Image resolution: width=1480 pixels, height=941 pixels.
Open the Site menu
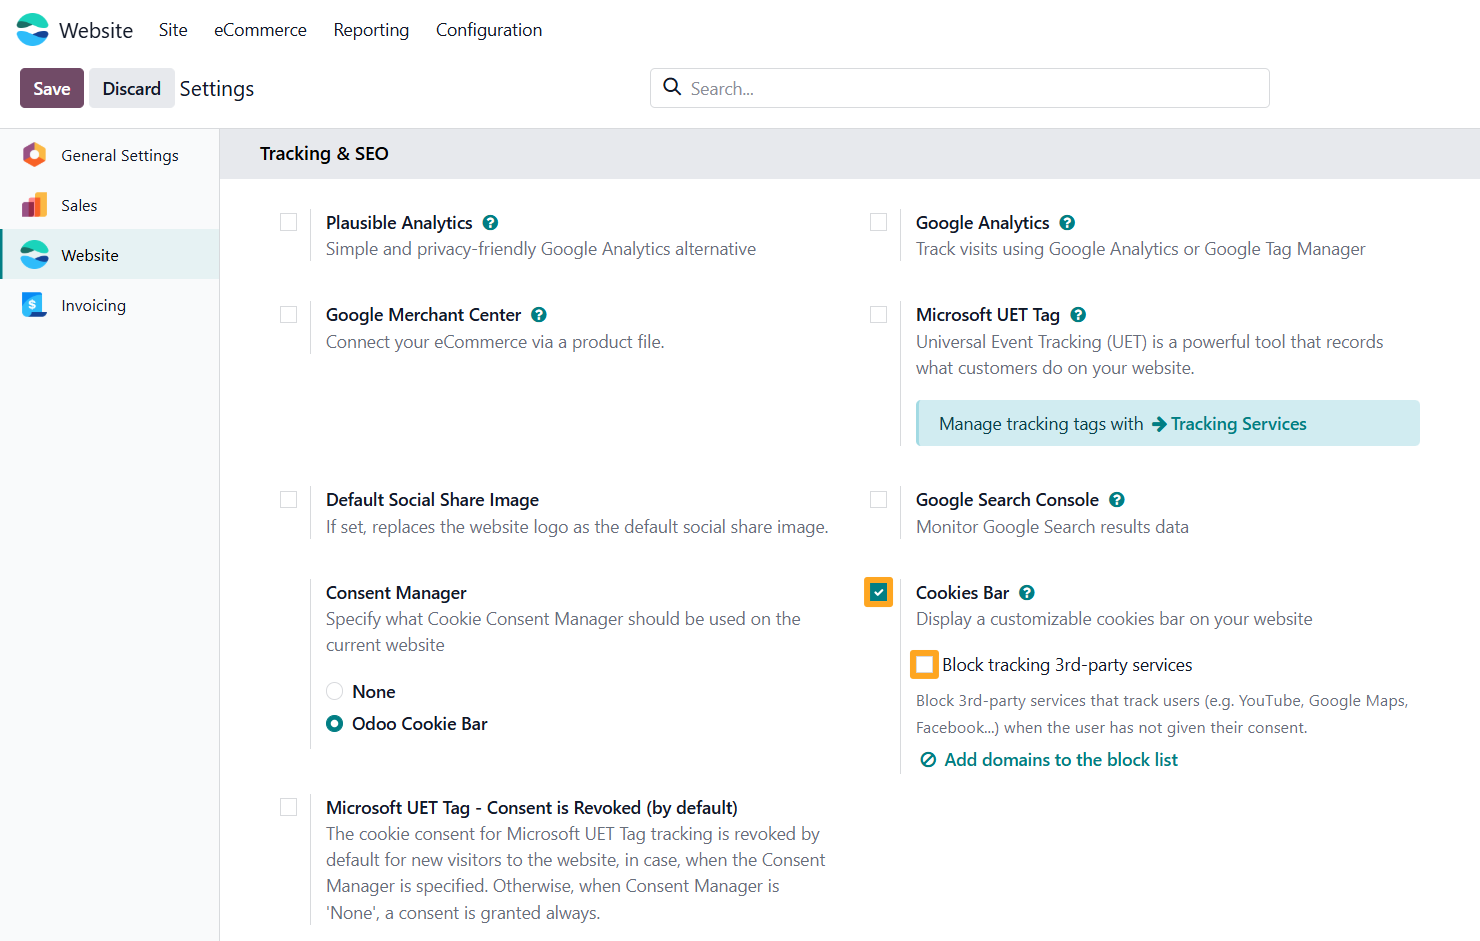[173, 30]
